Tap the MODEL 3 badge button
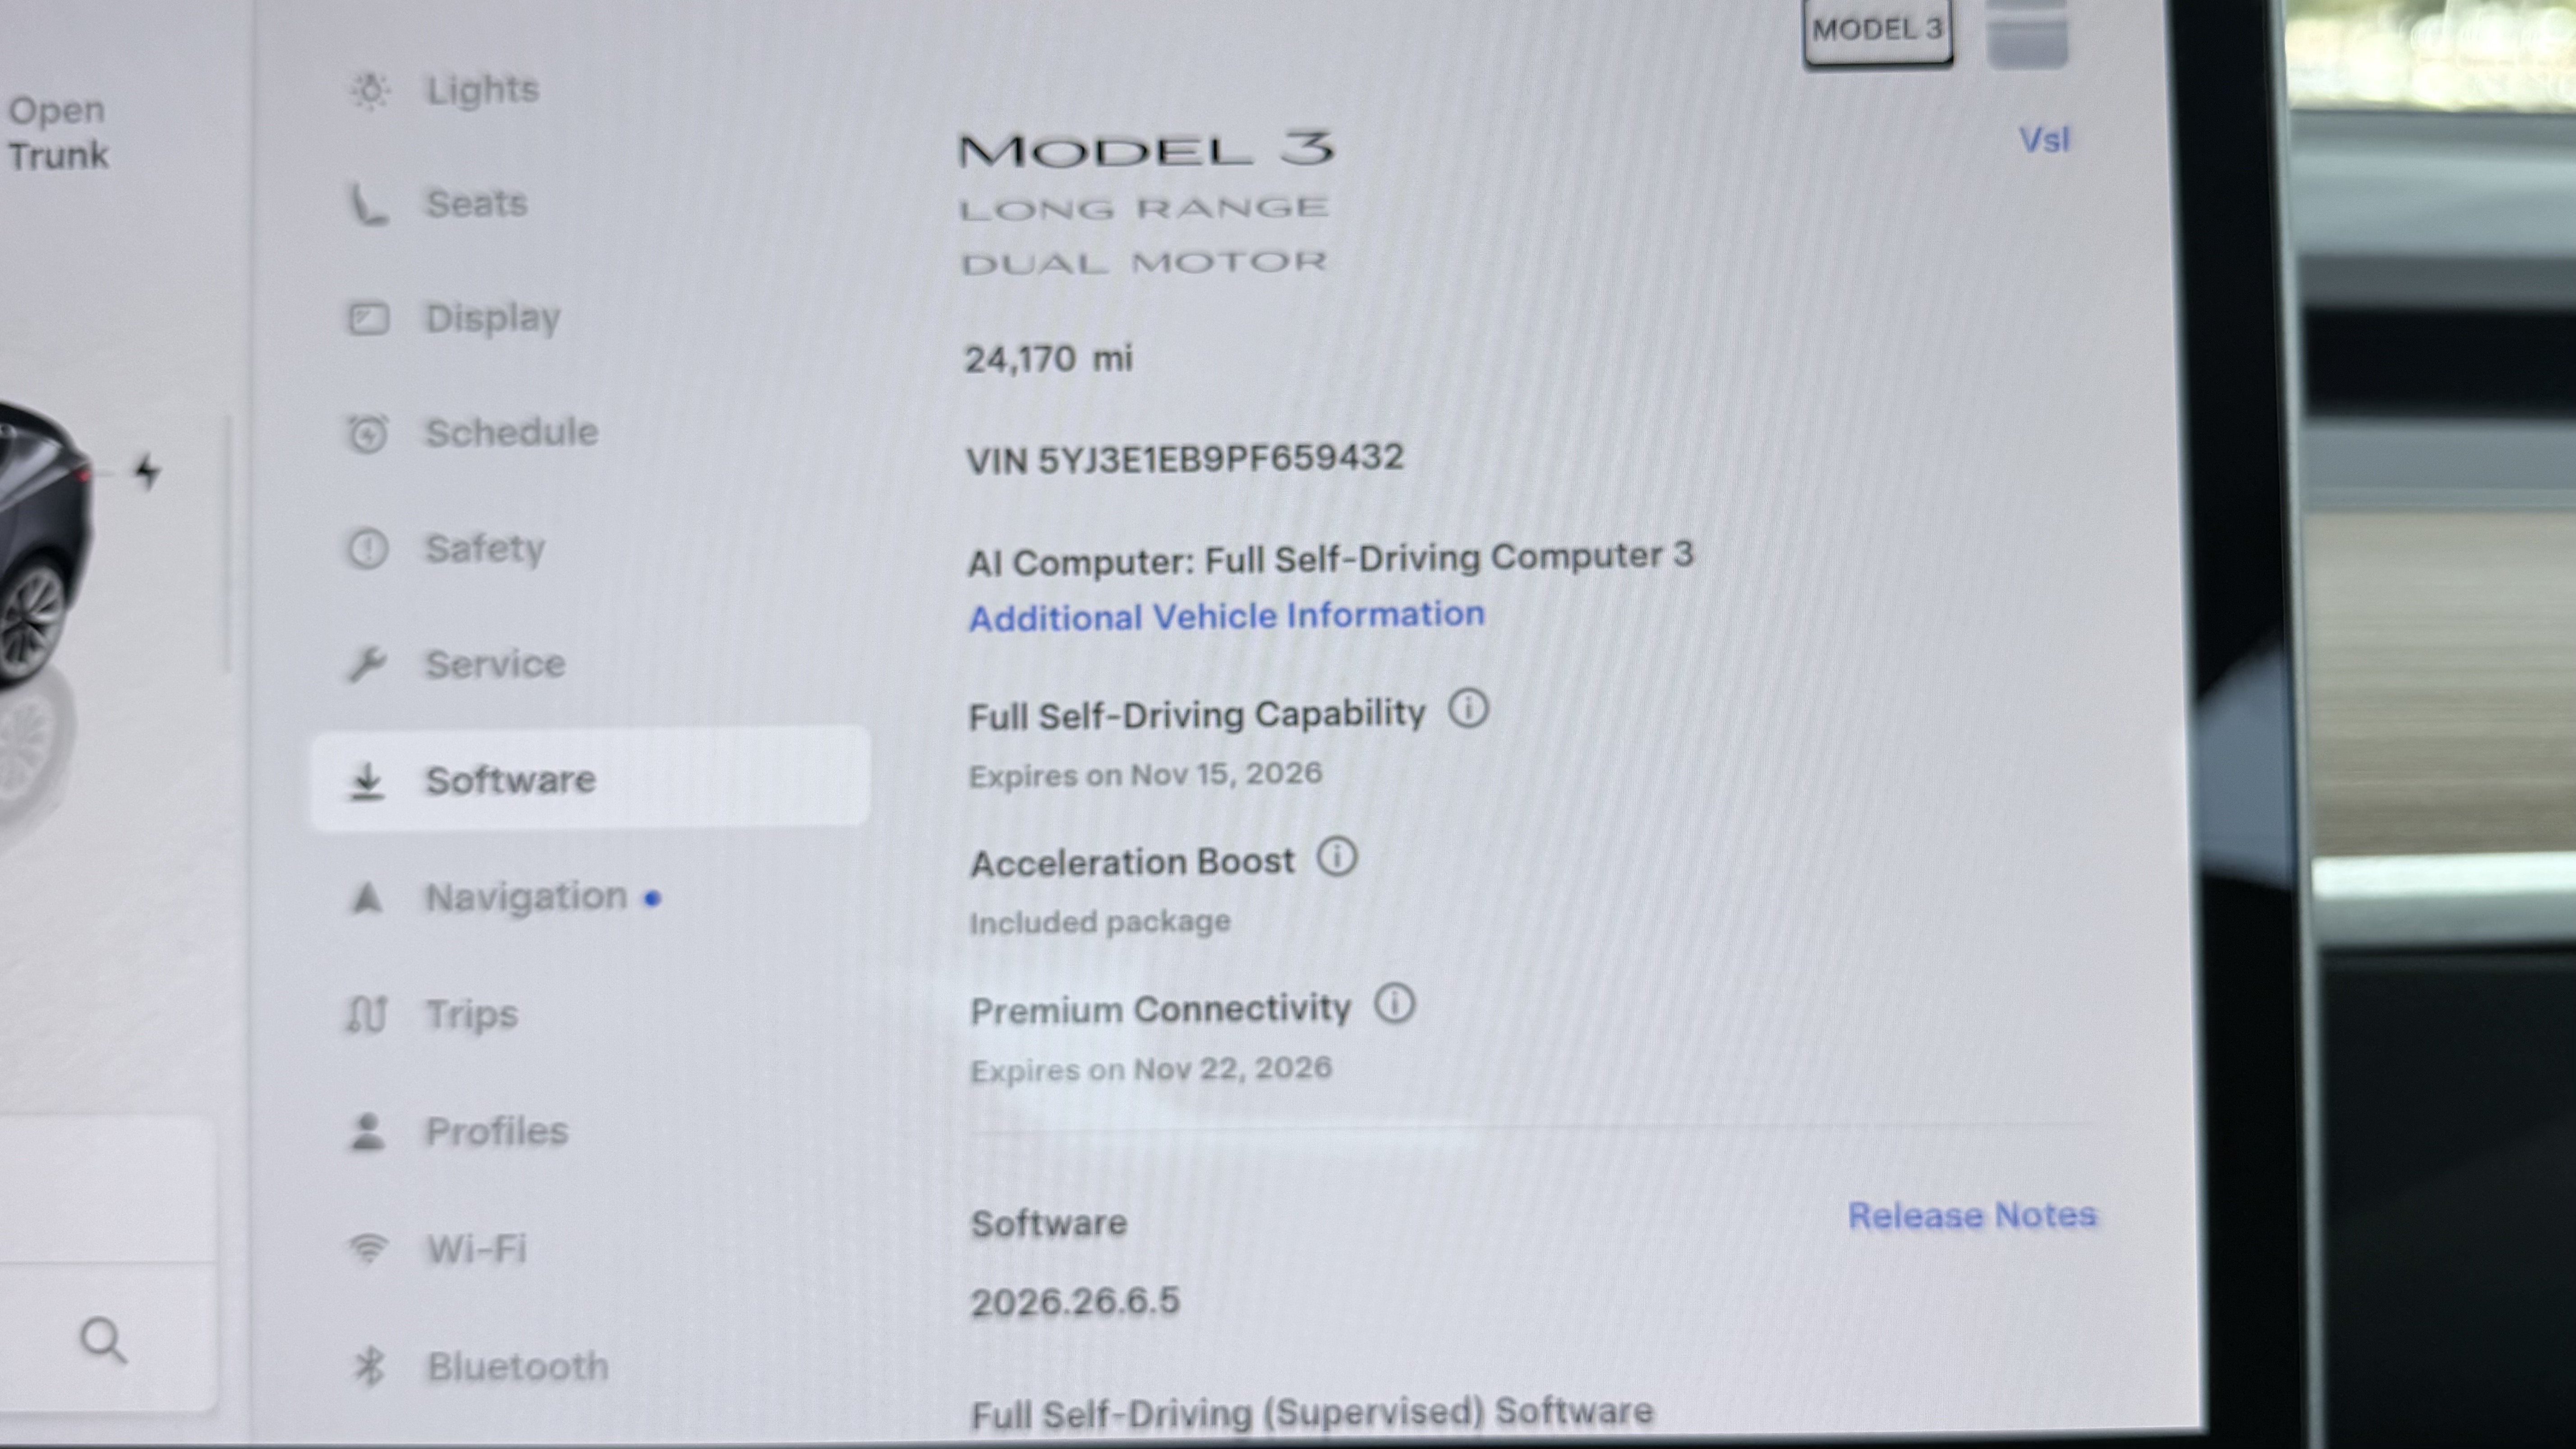The width and height of the screenshot is (2576, 1449). pyautogui.click(x=1878, y=30)
